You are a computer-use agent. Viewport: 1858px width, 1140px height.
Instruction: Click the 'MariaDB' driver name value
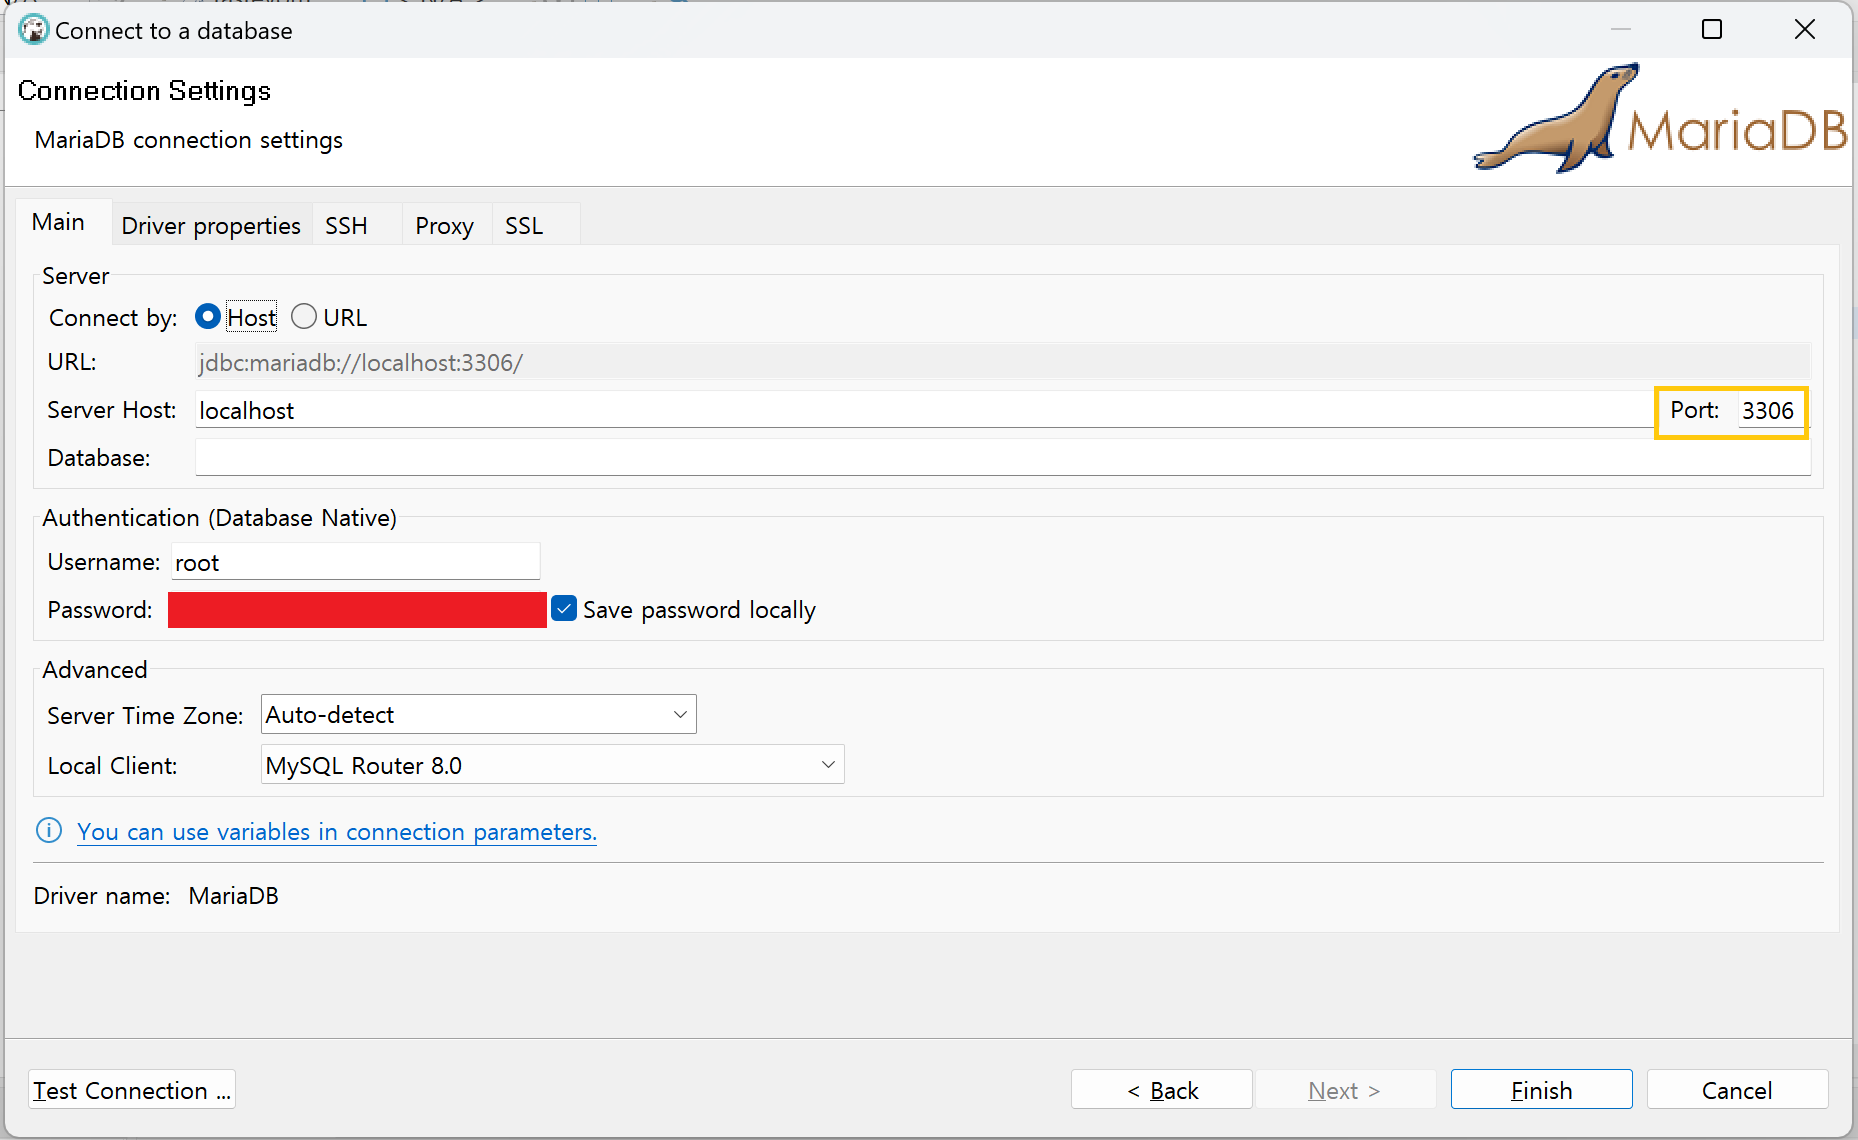[x=233, y=896]
